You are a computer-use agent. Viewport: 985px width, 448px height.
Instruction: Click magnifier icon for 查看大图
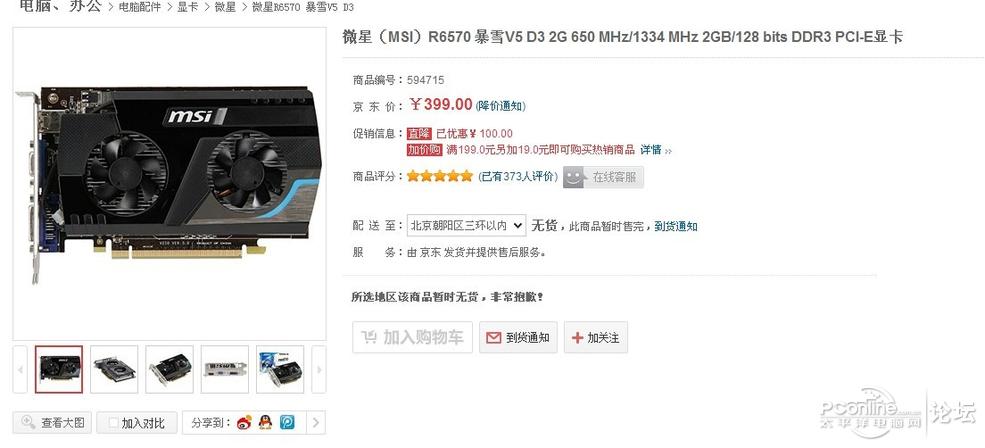(x=28, y=422)
